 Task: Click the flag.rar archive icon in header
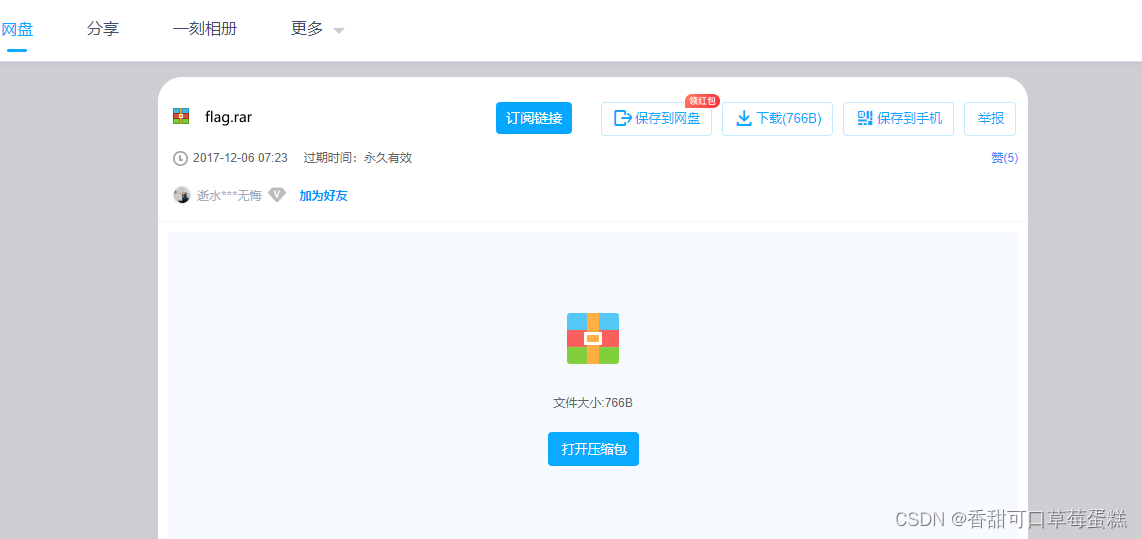click(x=181, y=117)
